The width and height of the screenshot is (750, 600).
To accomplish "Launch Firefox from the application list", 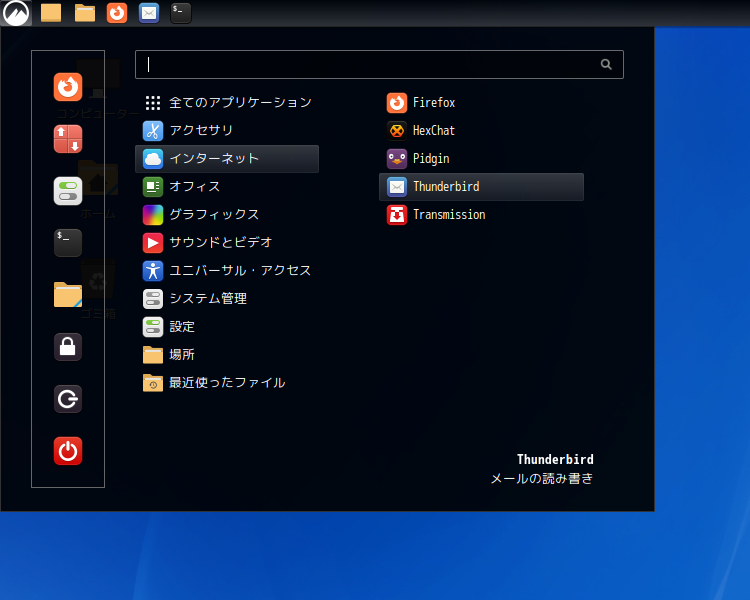I will [481, 102].
